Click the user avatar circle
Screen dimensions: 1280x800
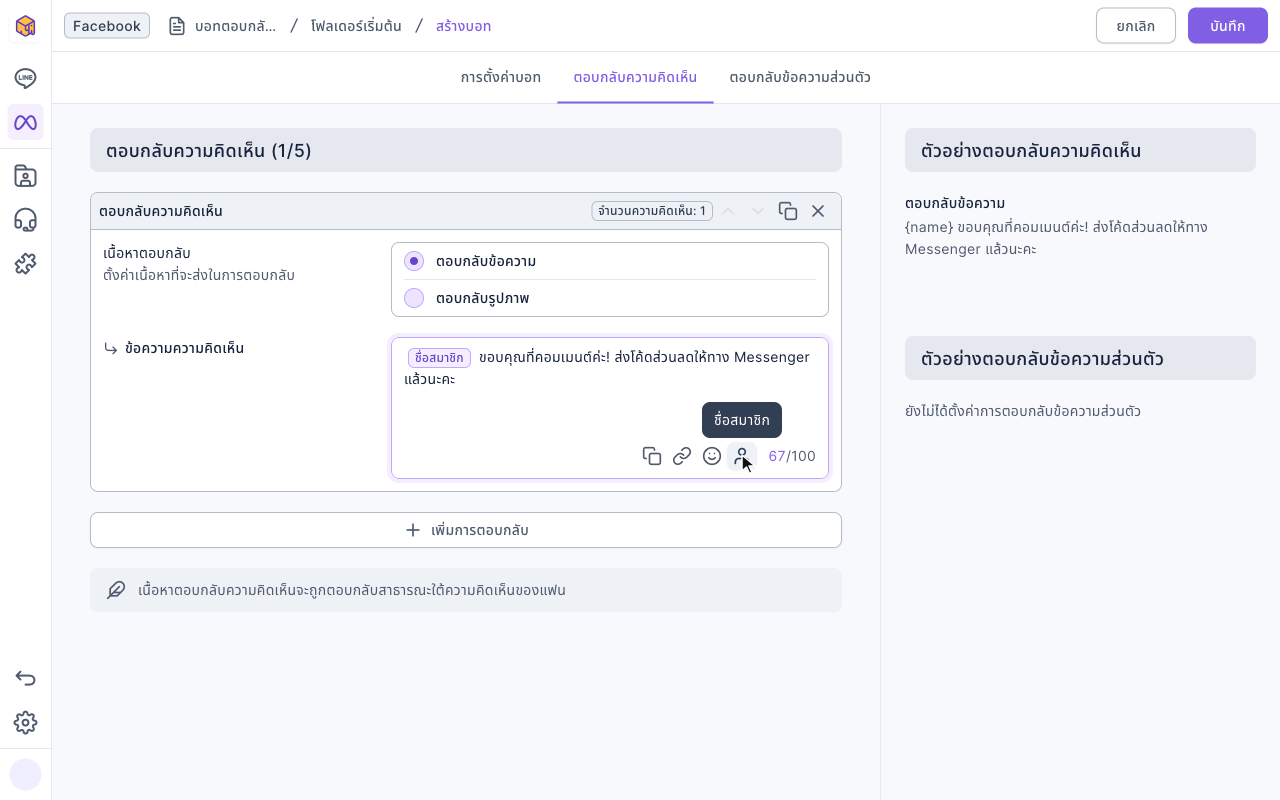point(26,774)
